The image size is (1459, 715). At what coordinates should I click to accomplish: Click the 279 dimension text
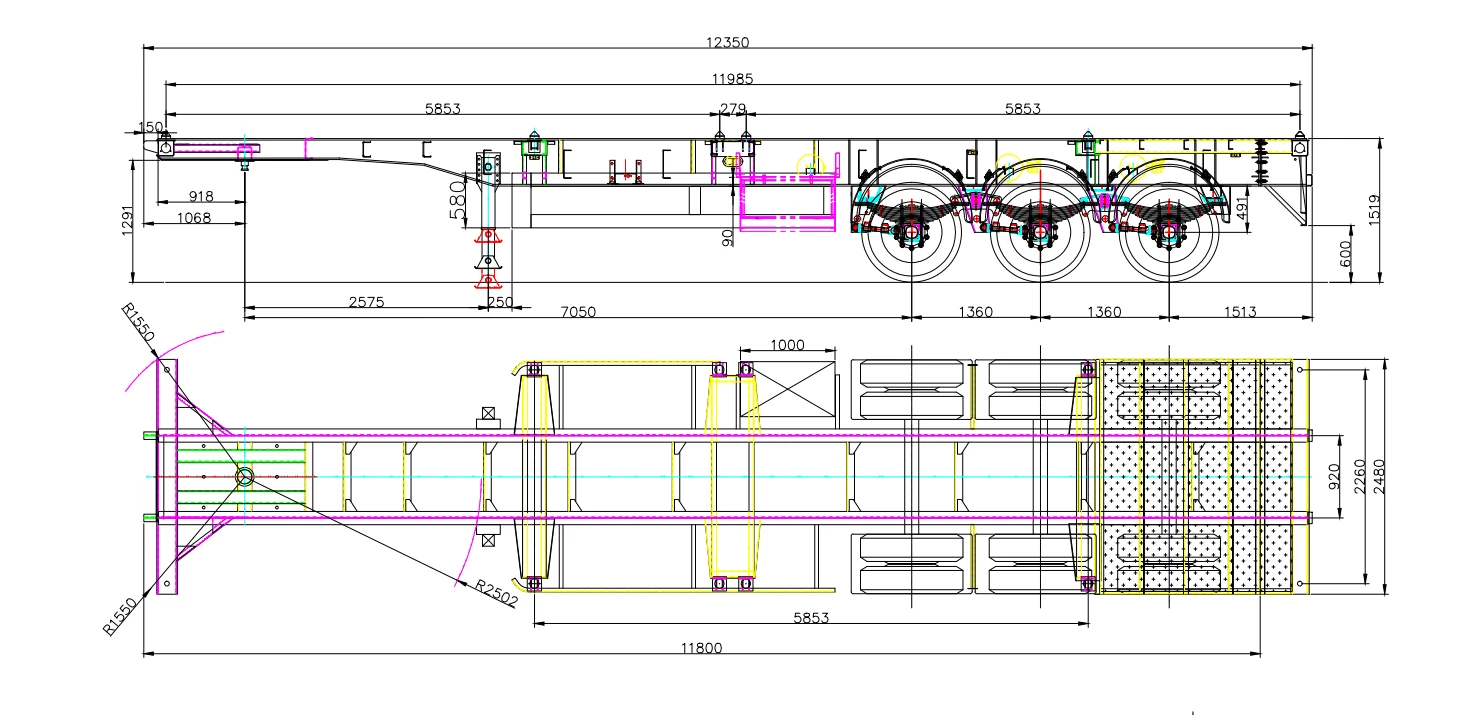(733, 108)
